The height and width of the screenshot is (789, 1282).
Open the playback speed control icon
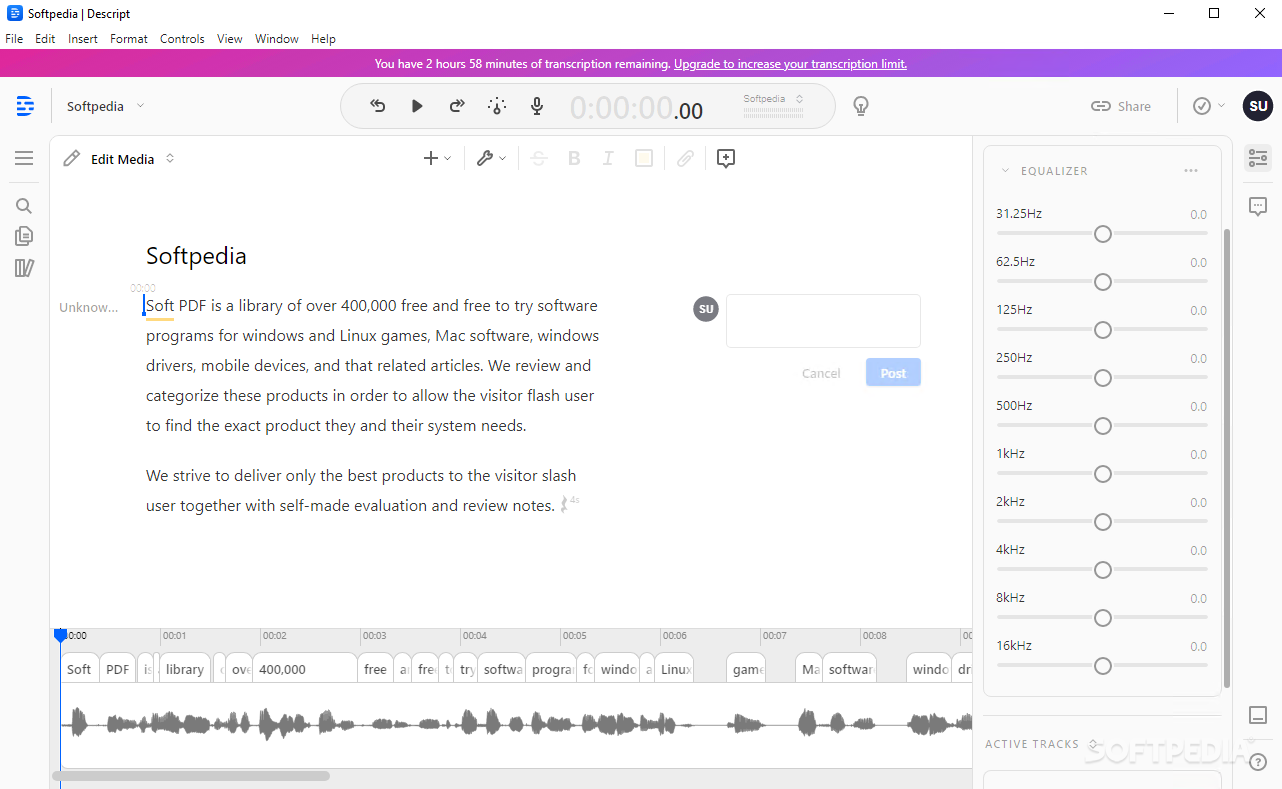tap(497, 106)
